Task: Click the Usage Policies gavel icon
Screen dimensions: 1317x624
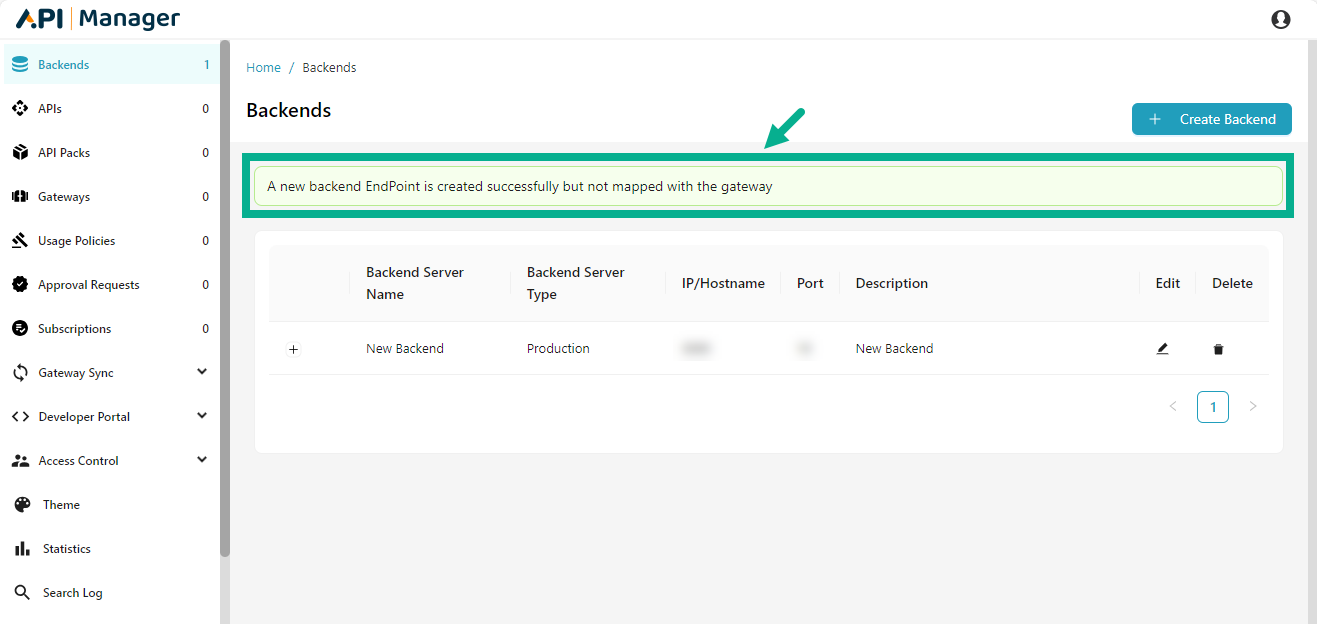Action: tap(20, 241)
